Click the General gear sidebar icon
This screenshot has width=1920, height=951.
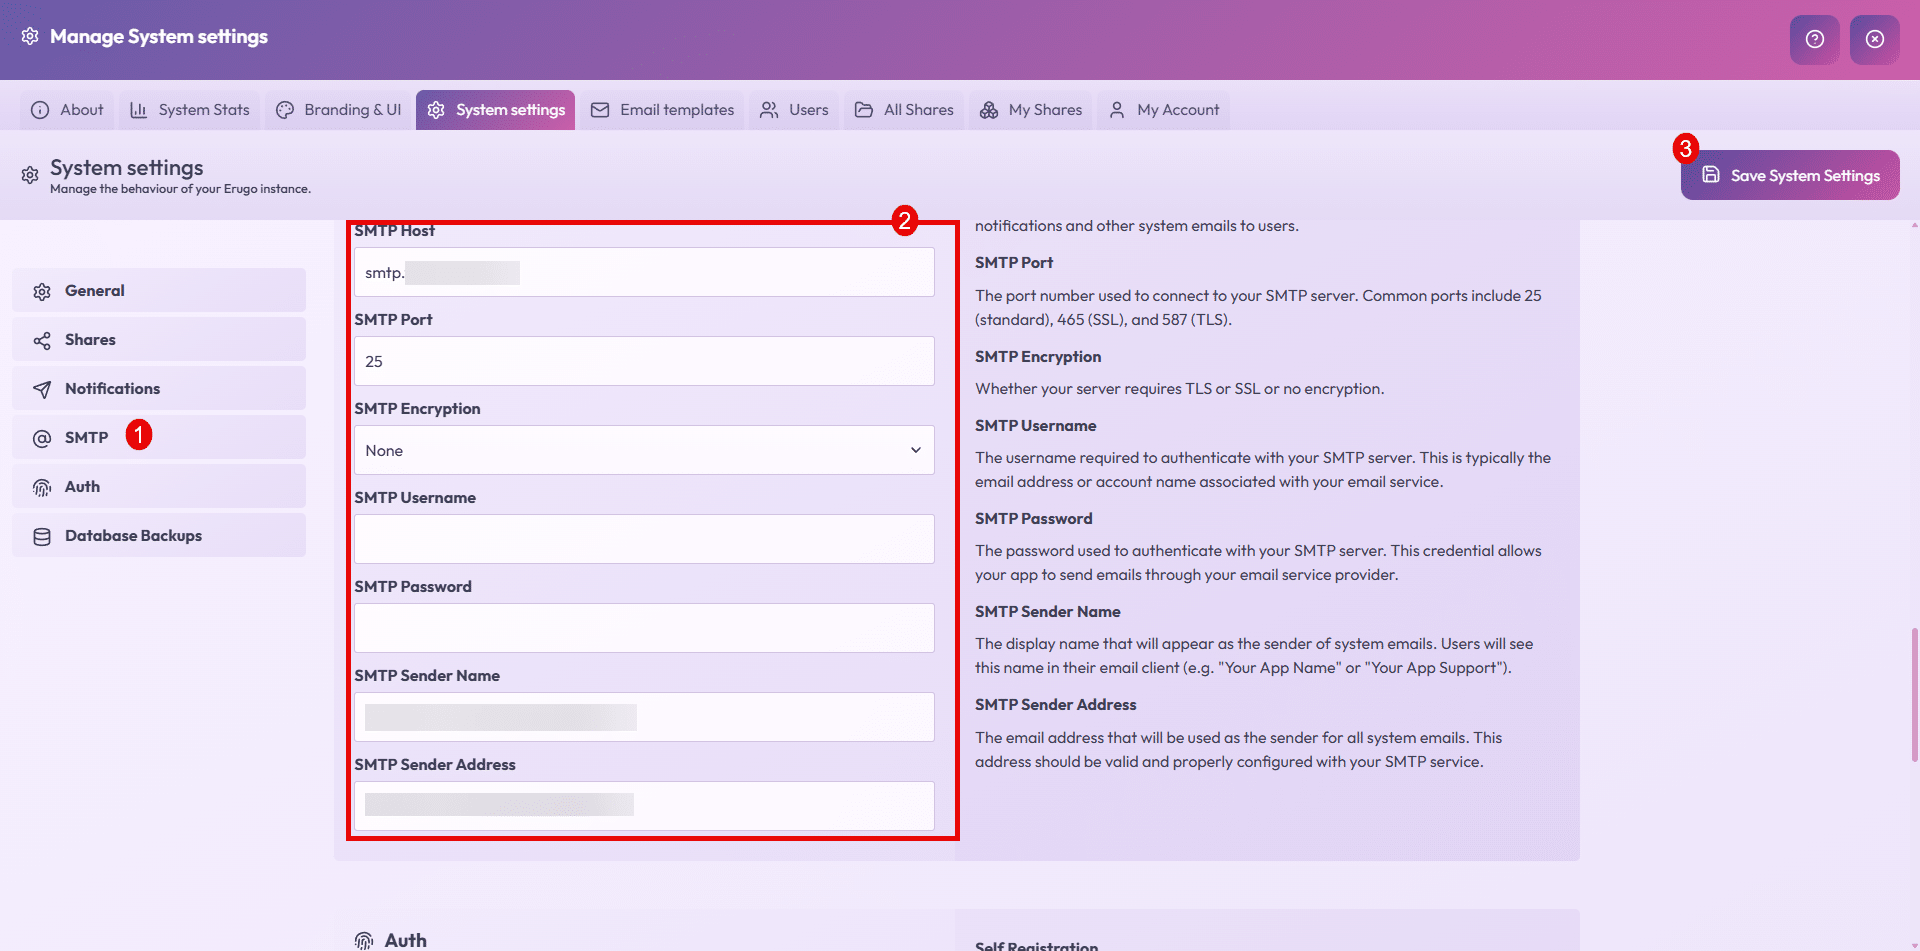coord(42,291)
